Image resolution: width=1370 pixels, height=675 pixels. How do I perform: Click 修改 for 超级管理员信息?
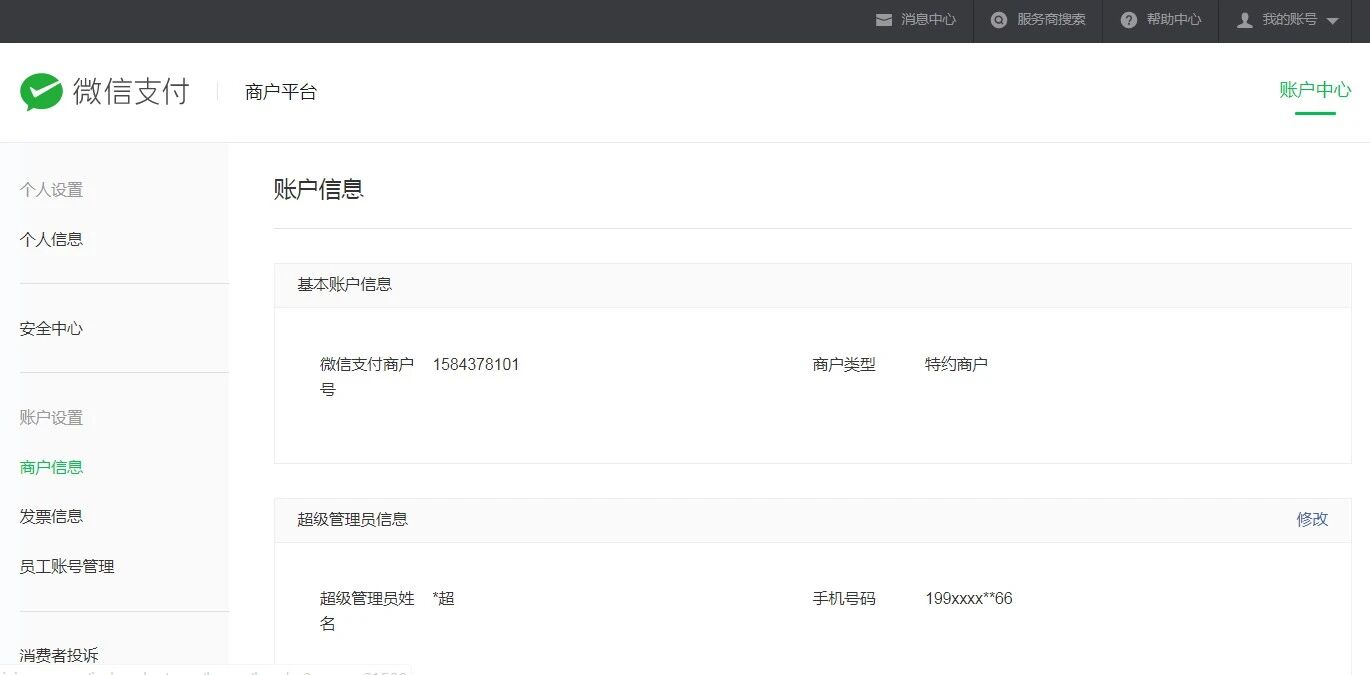tap(1313, 519)
